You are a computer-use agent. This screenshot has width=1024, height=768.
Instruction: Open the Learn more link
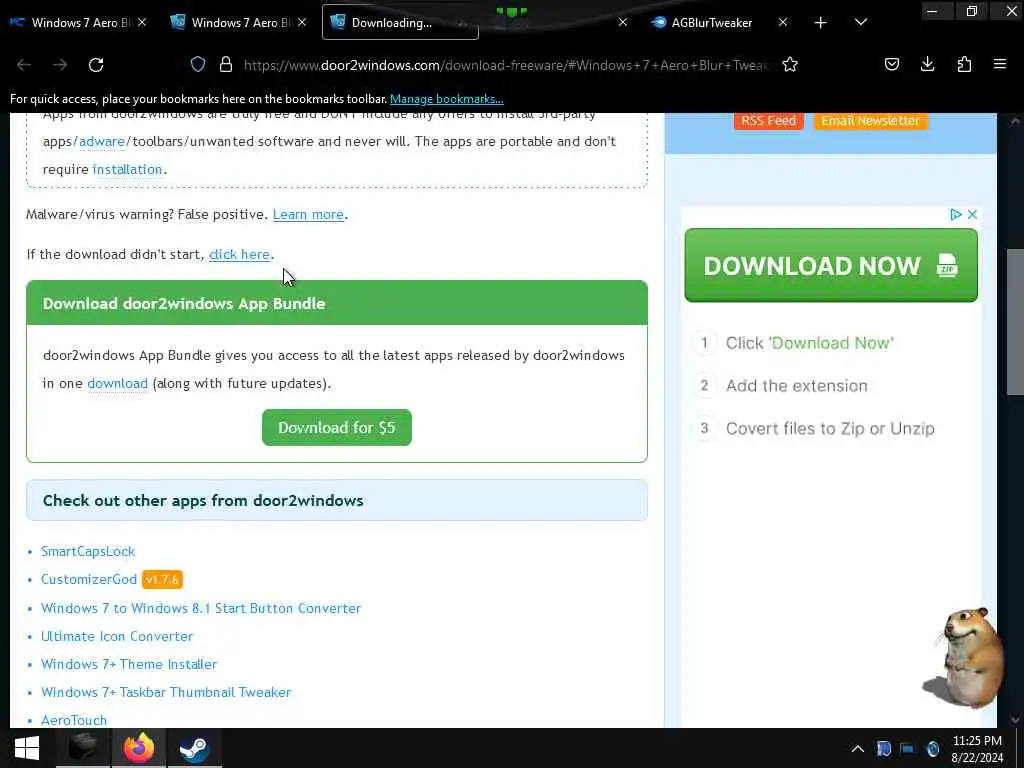(x=308, y=214)
